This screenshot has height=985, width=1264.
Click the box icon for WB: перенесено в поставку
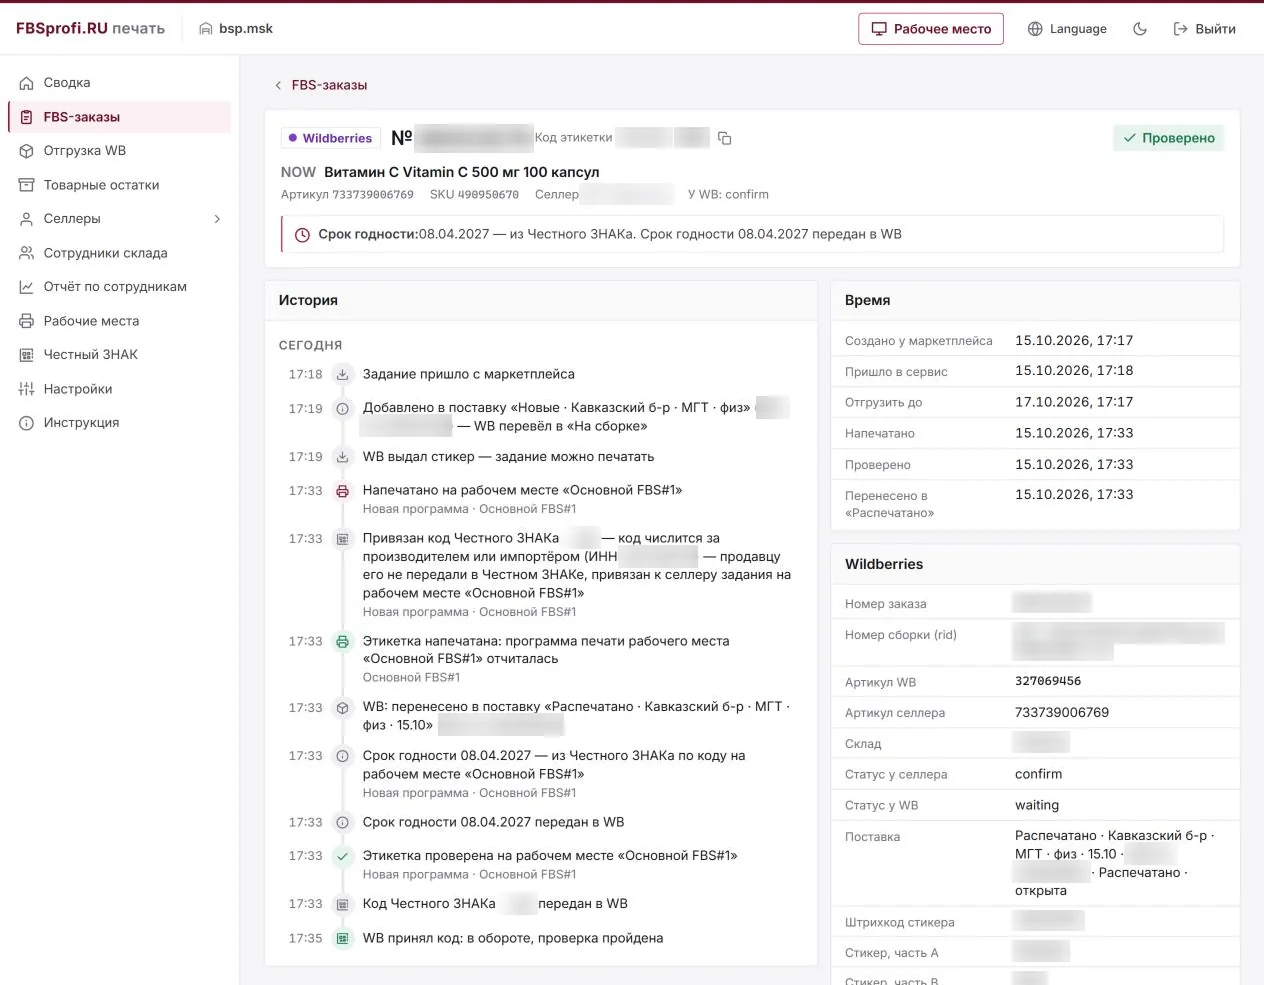click(x=342, y=708)
